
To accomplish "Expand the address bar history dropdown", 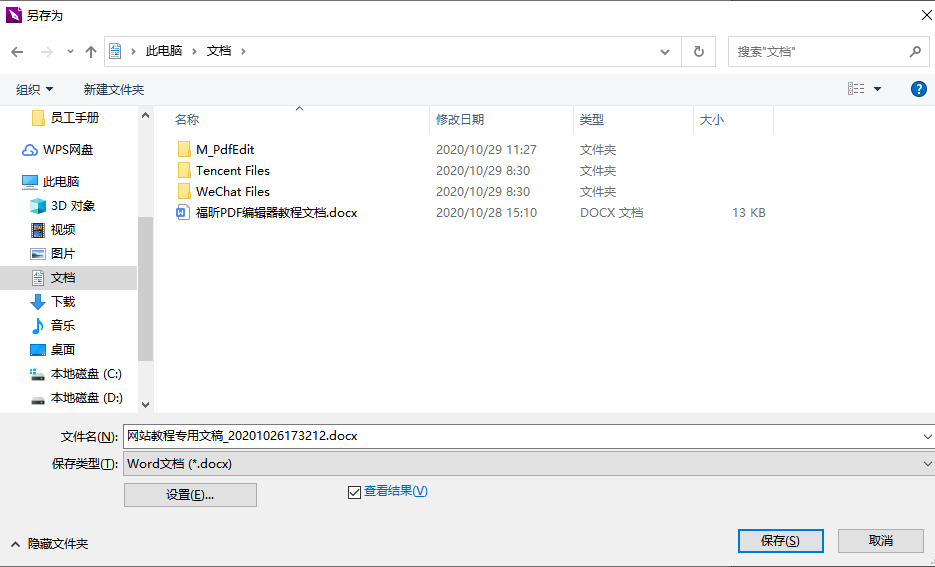I will [665, 52].
